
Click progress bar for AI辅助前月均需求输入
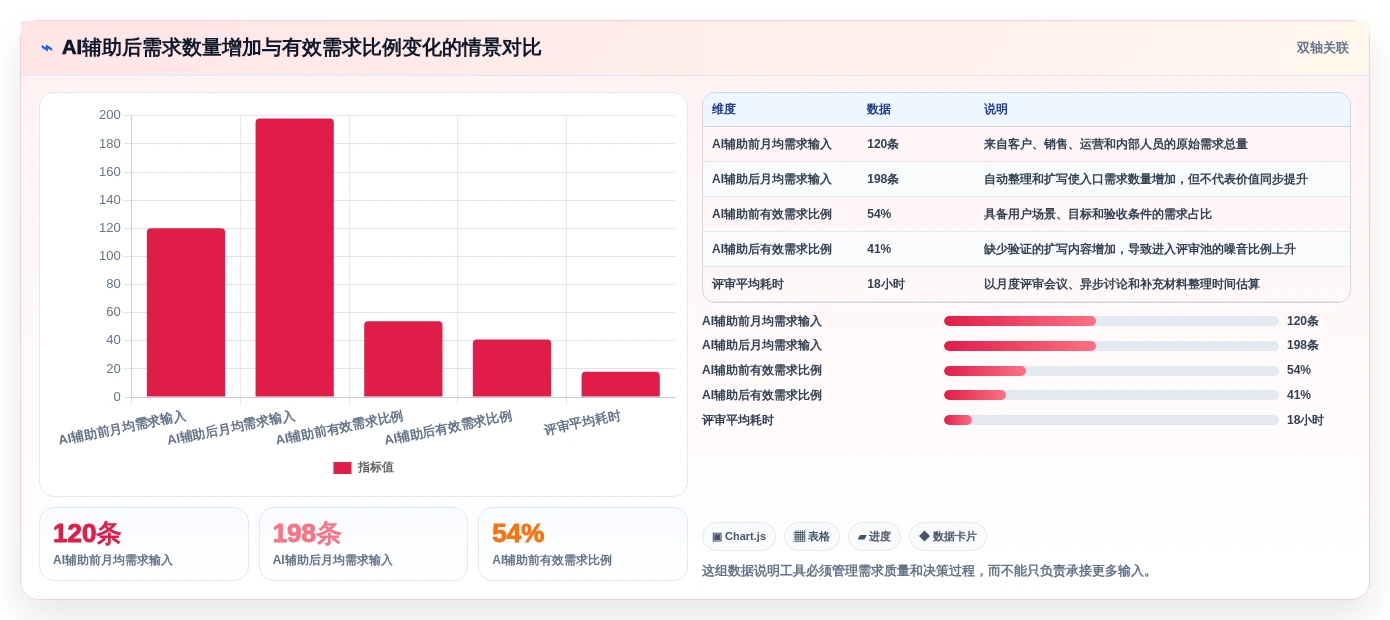(1111, 321)
